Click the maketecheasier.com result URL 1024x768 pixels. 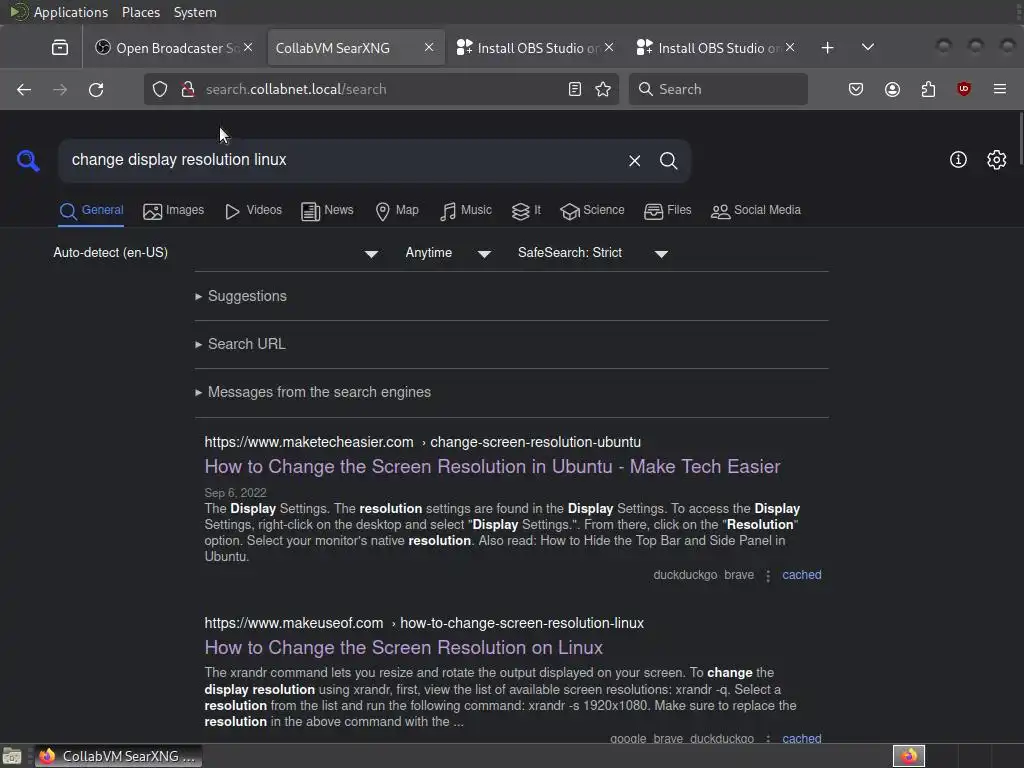(423, 442)
